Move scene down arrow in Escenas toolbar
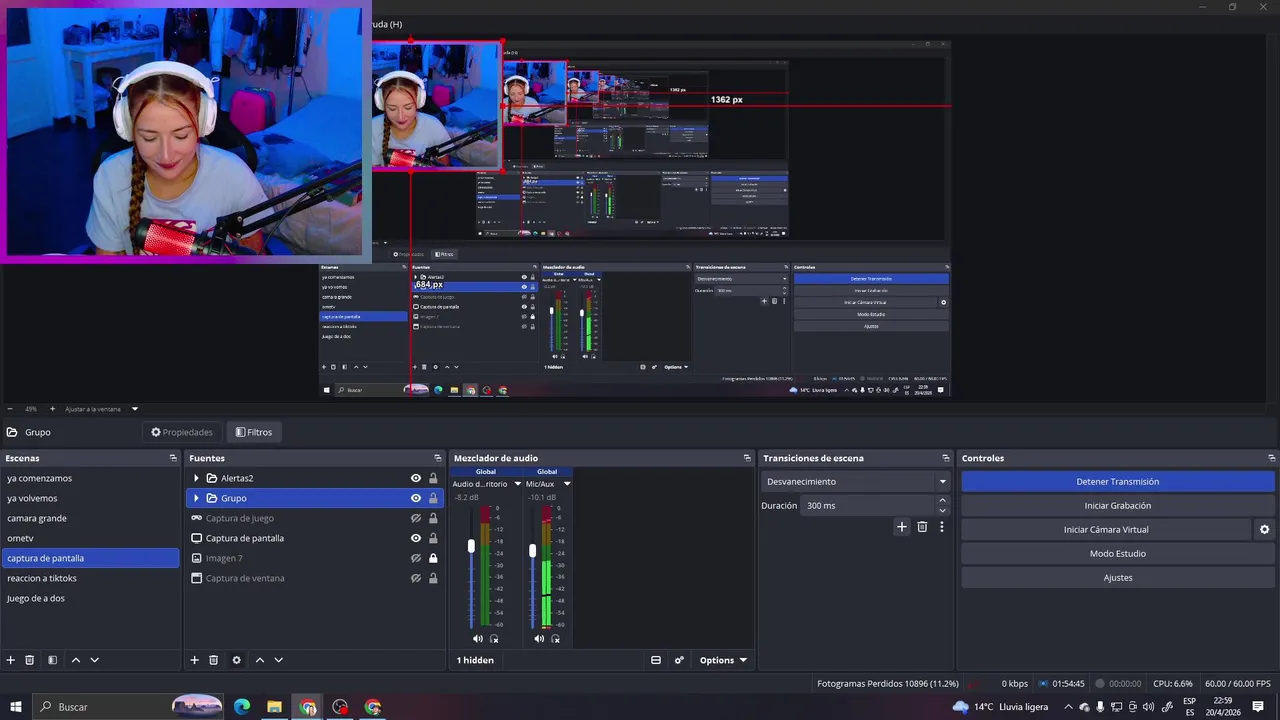Image resolution: width=1280 pixels, height=720 pixels. [x=95, y=660]
